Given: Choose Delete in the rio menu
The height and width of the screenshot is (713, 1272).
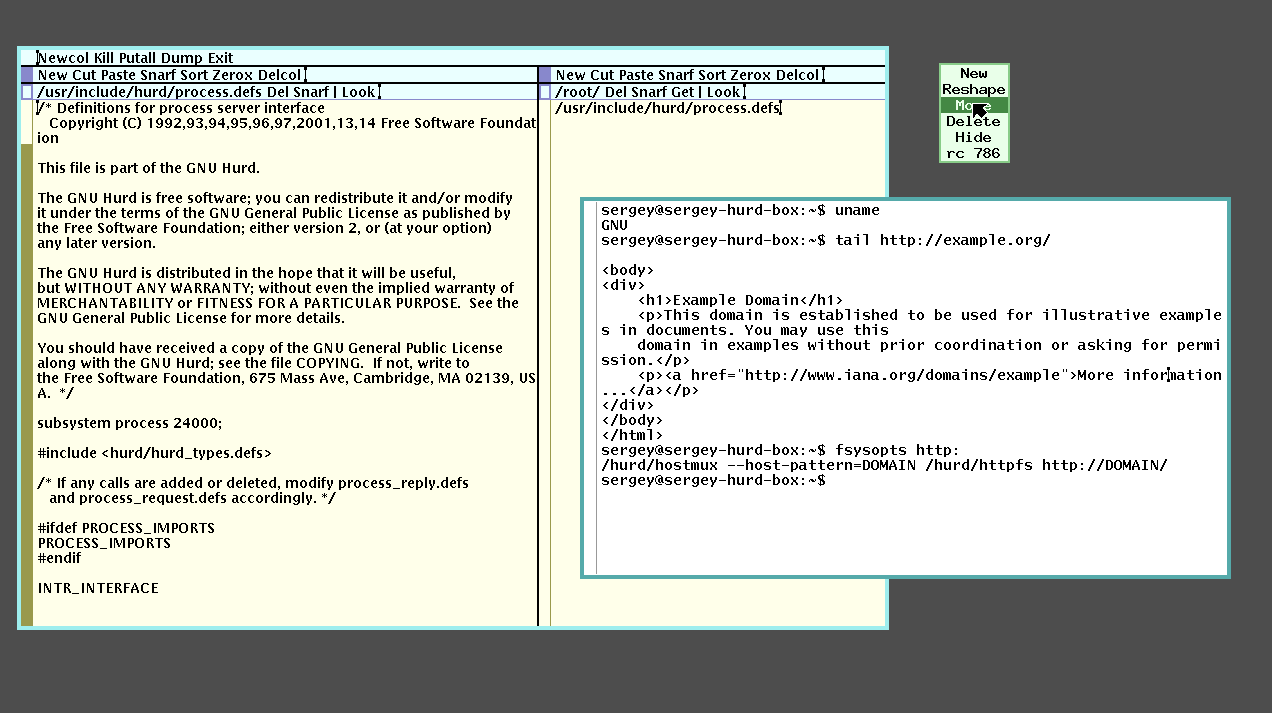Looking at the screenshot, I should (x=974, y=121).
